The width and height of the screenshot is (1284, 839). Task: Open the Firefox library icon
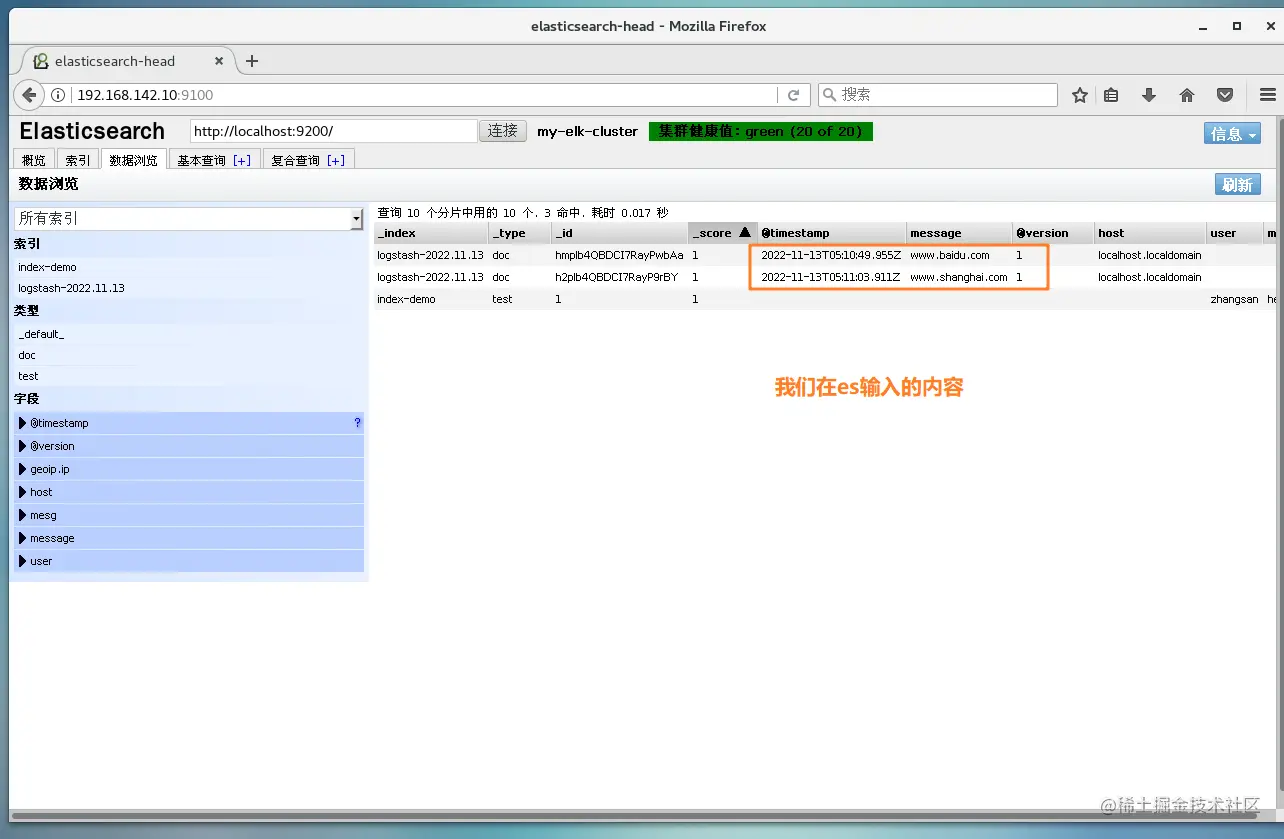pos(1111,94)
